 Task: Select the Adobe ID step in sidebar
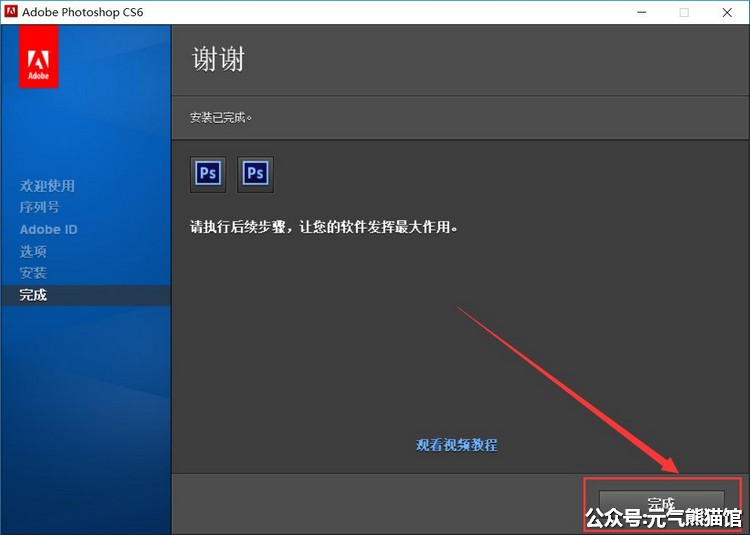point(48,229)
